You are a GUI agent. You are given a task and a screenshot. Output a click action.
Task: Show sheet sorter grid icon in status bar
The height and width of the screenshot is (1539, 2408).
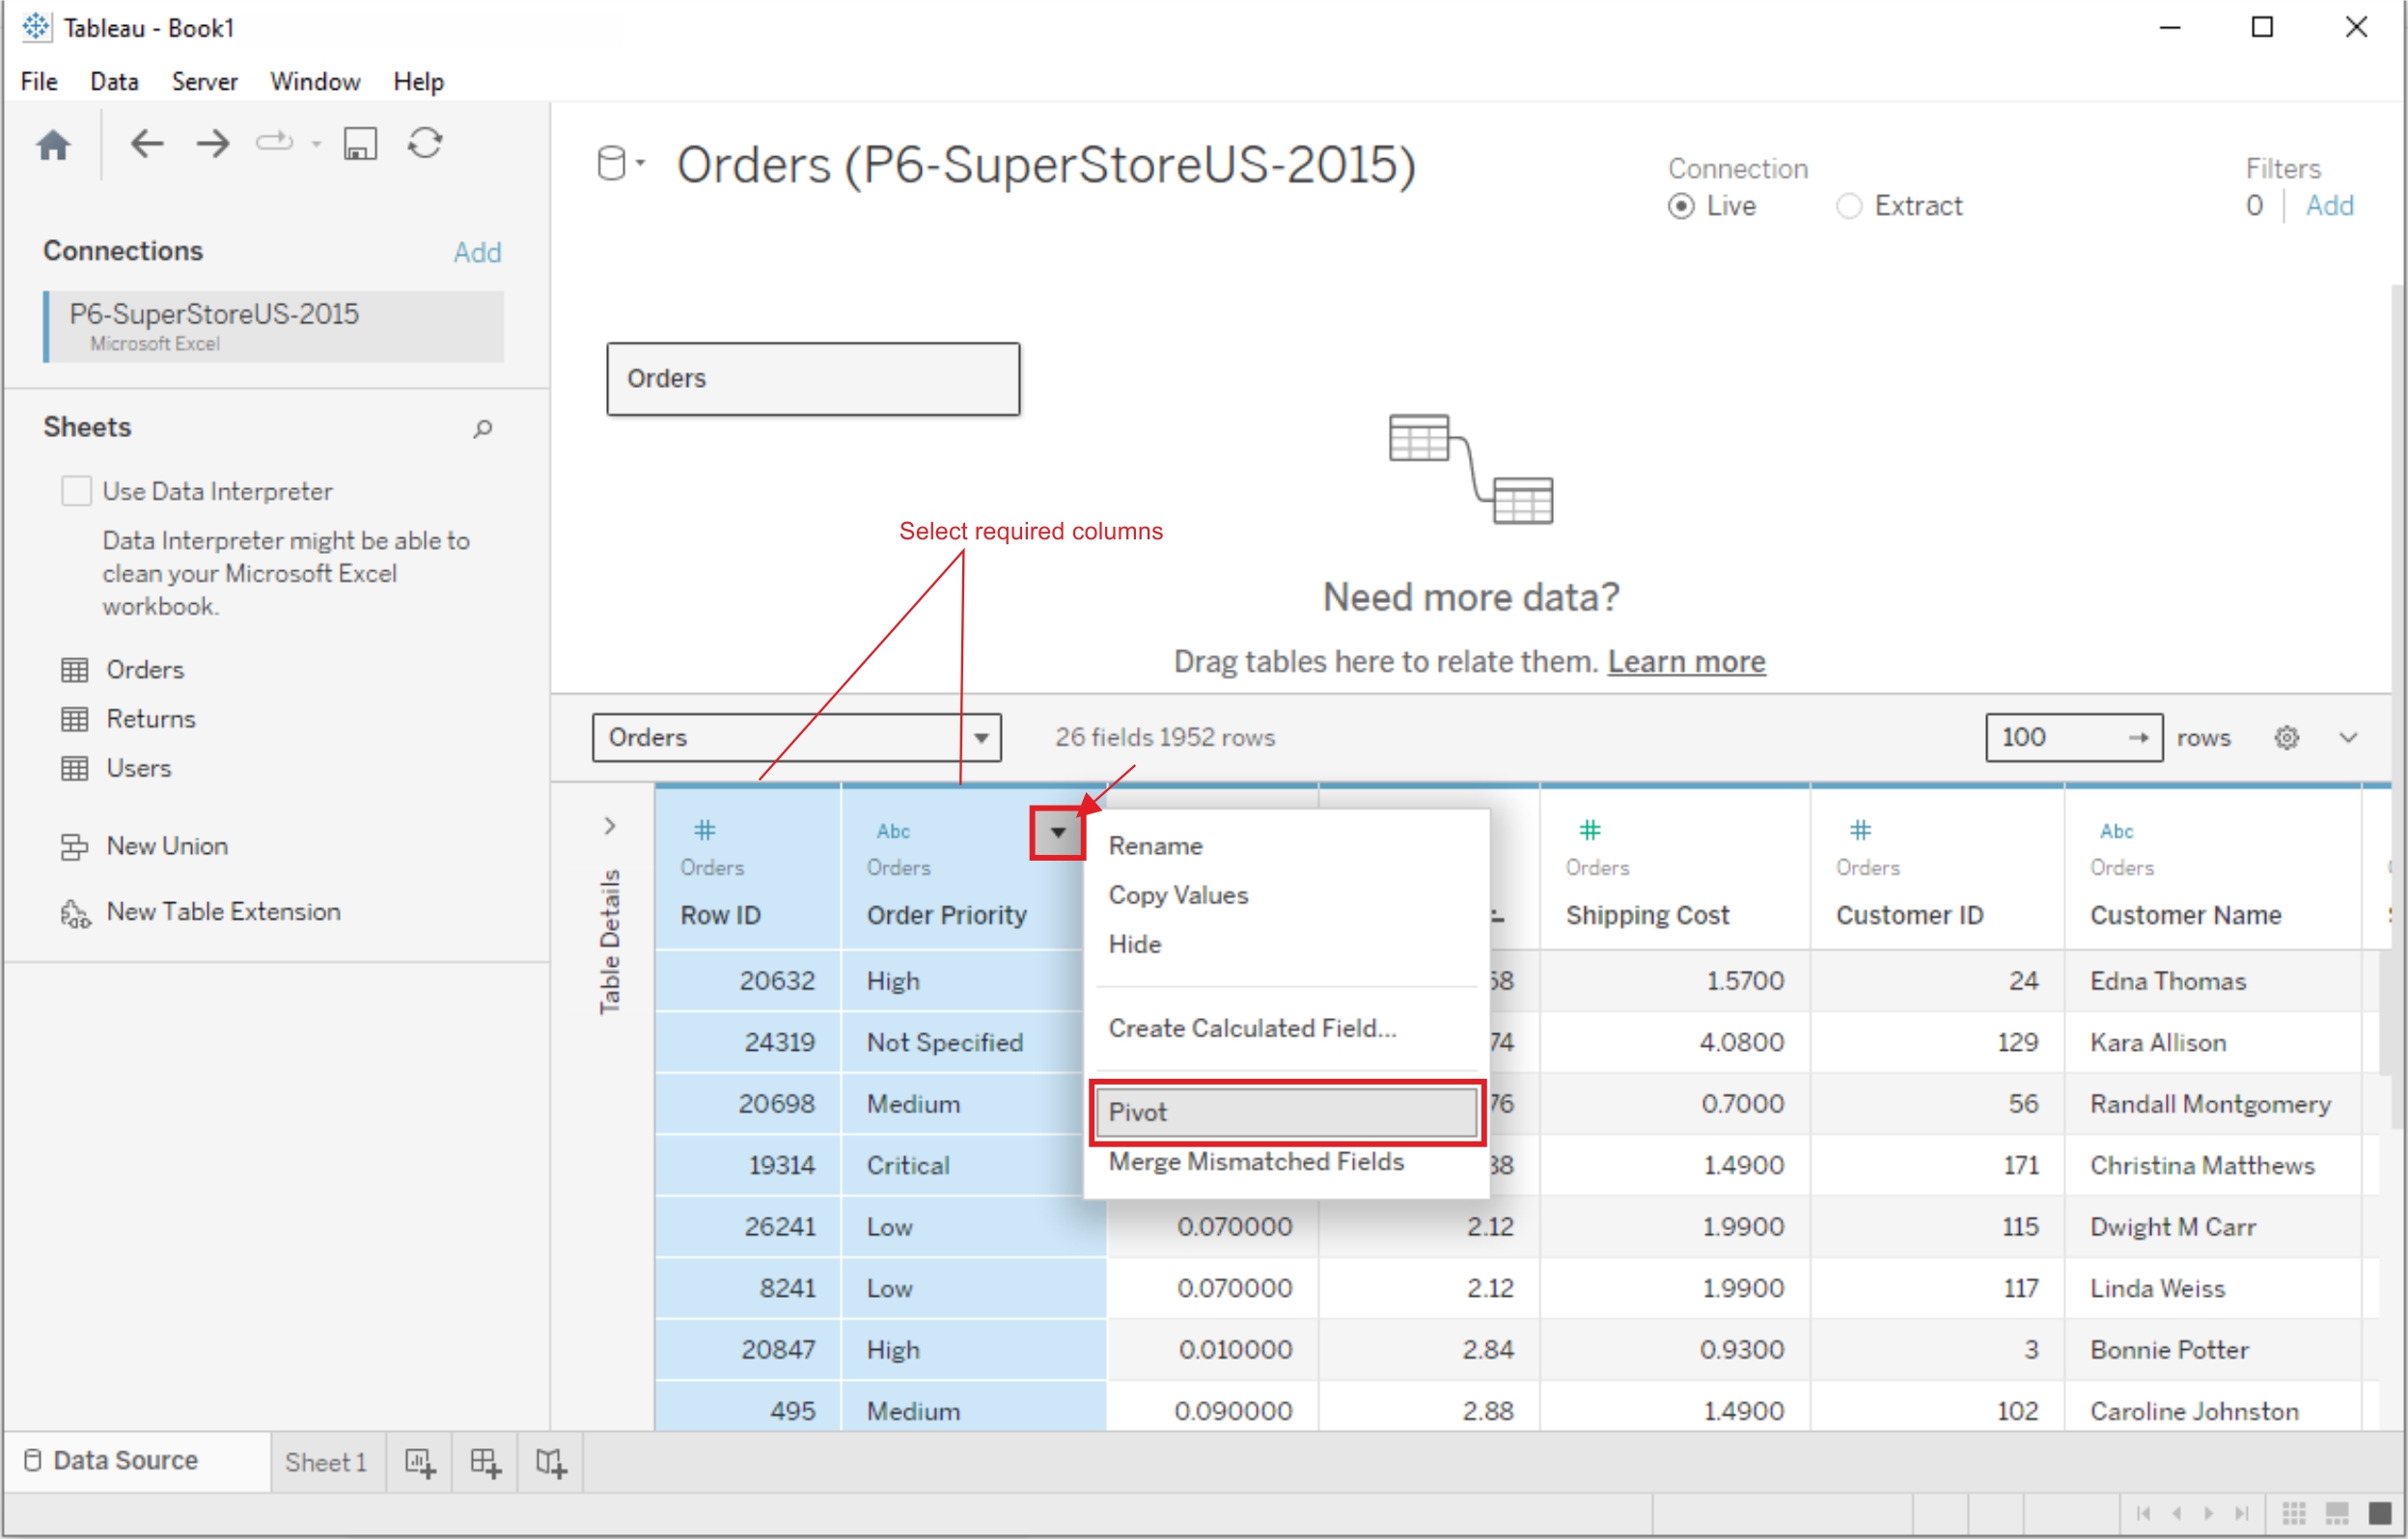coord(2295,1513)
